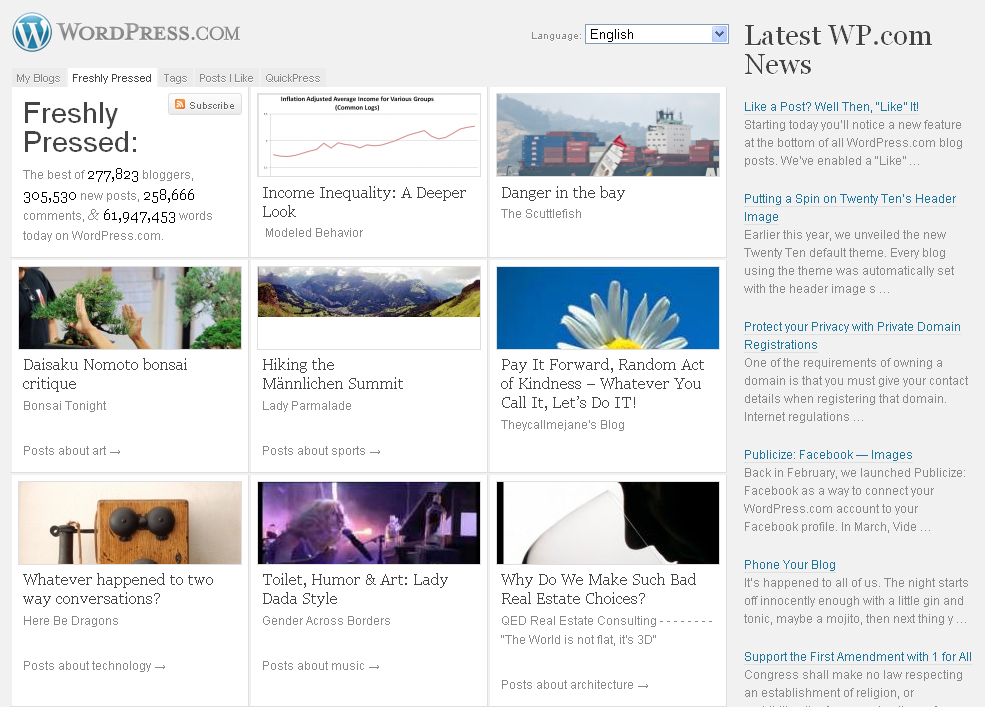Click the '277,823' bloggers count
The width and height of the screenshot is (985, 707).
pyautogui.click(x=113, y=175)
